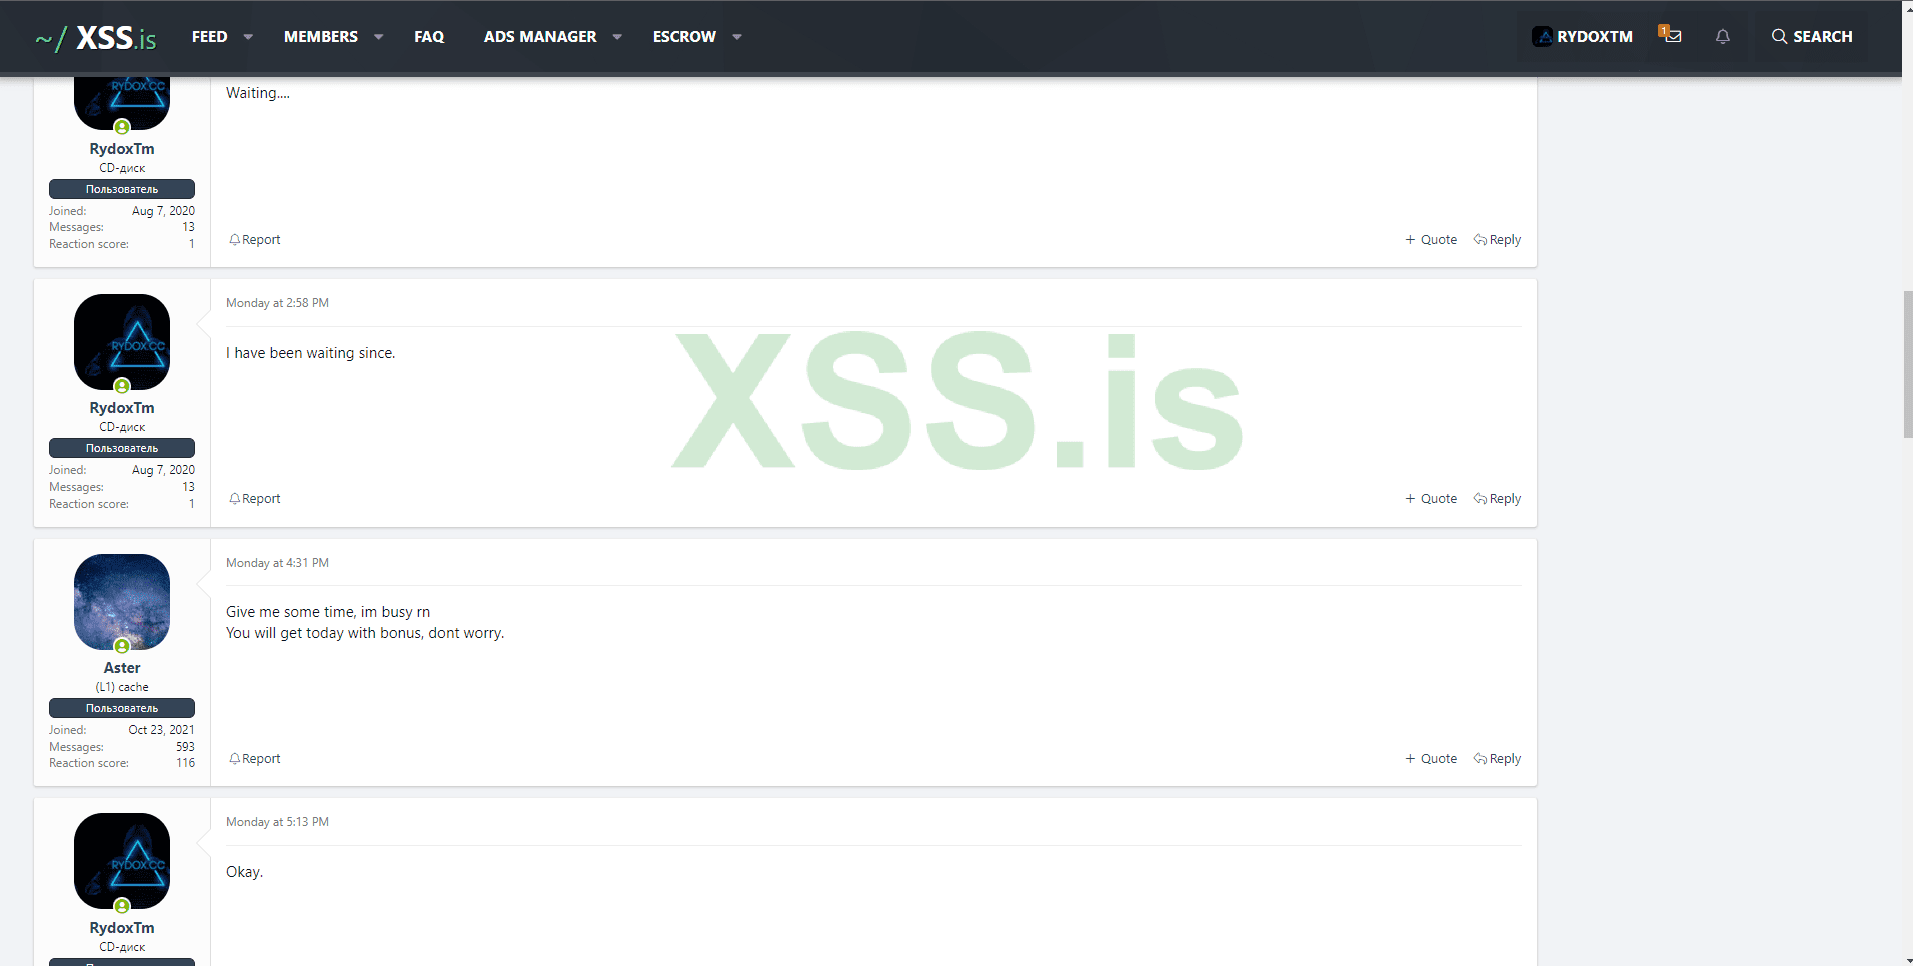Click "You will get today with bonus, dont worry."

coord(365,633)
